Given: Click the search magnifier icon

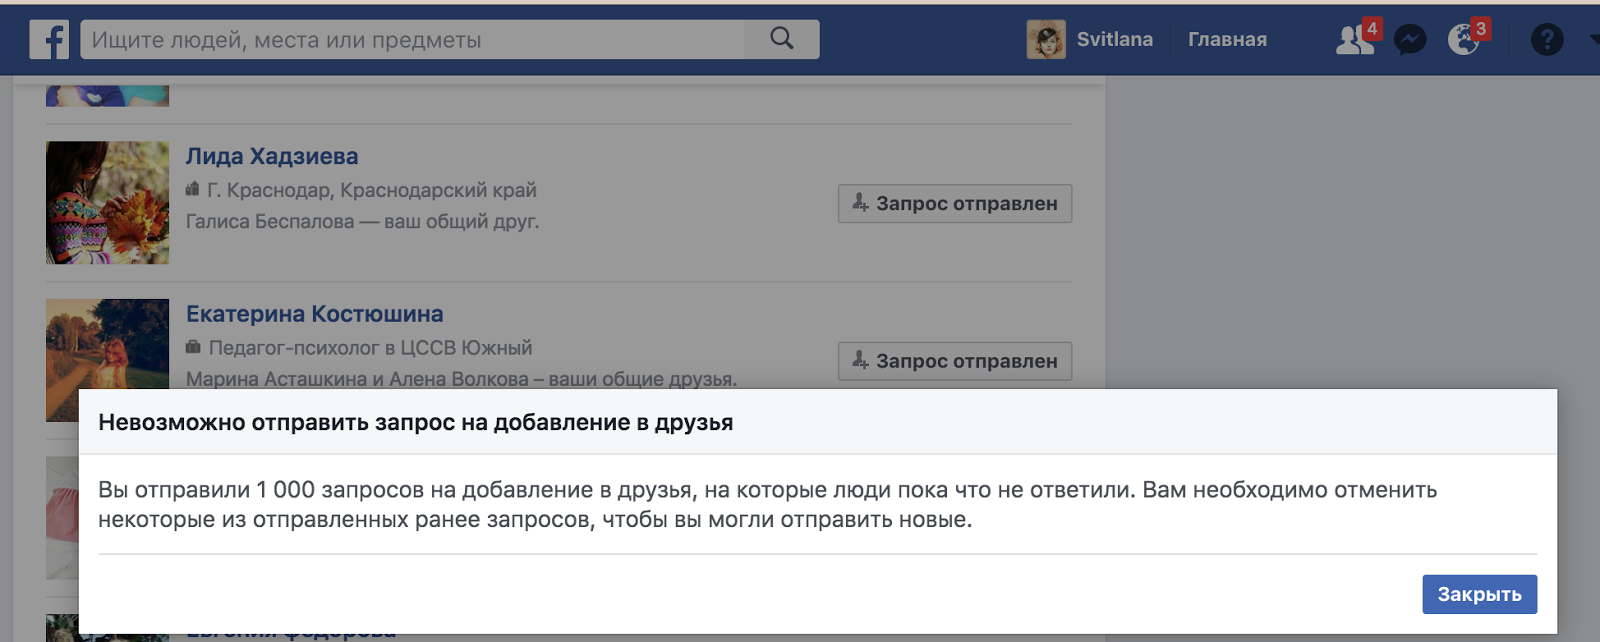Looking at the screenshot, I should pyautogui.click(x=782, y=39).
